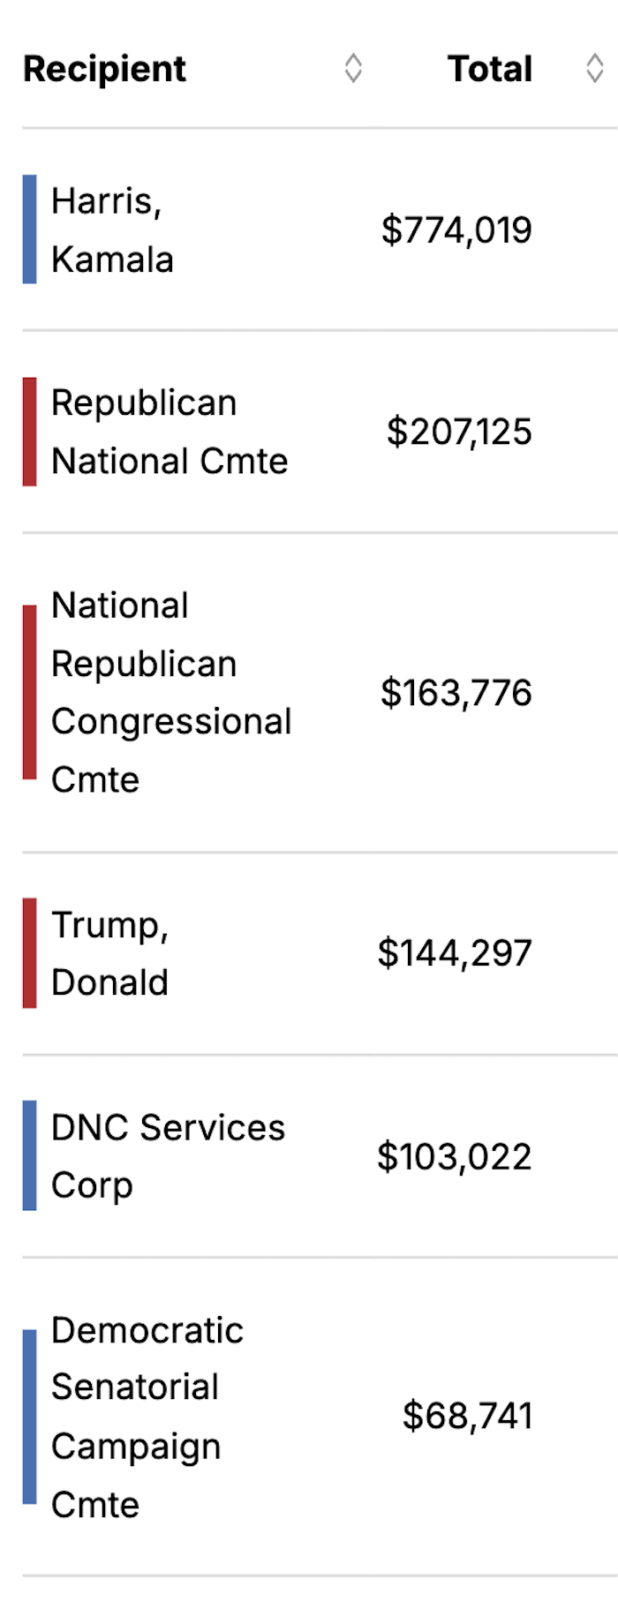
Task: Click the blue bar beside DNC Services Corp
Action: pos(30,1155)
